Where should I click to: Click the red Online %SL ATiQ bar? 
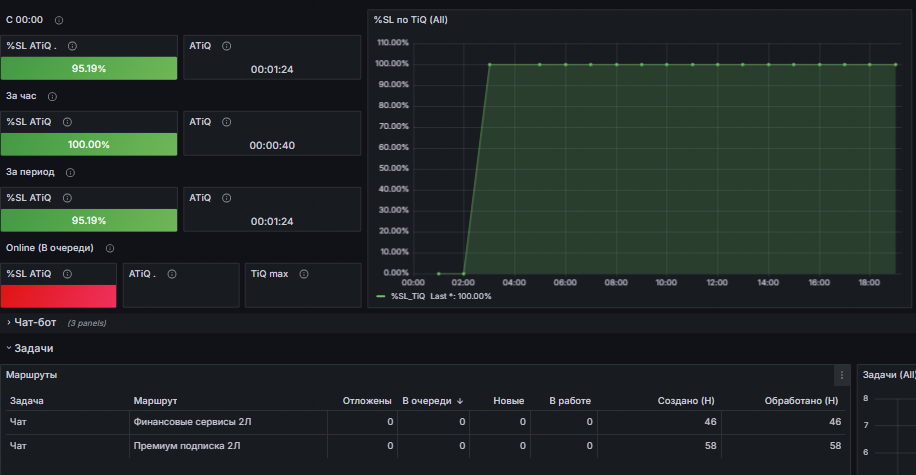click(x=58, y=296)
